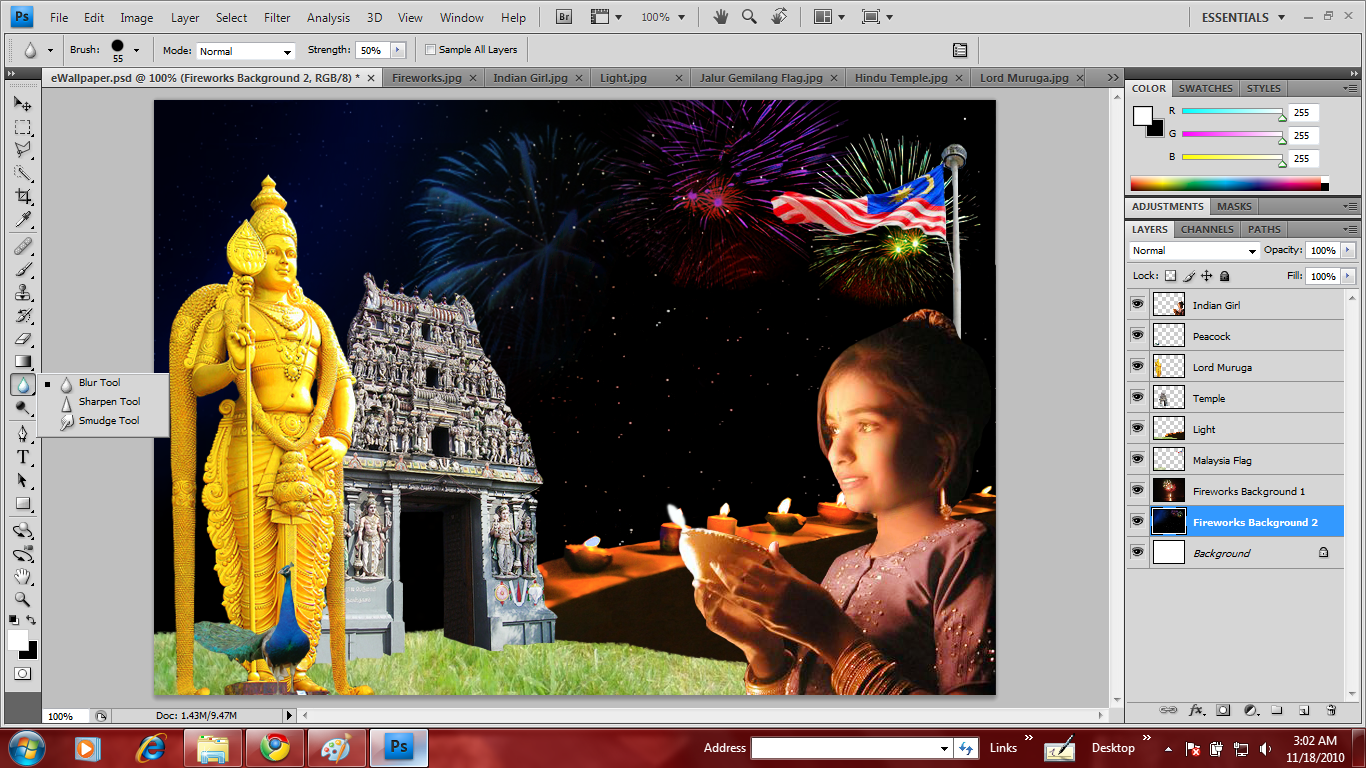The image size is (1366, 768).
Task: Hide the Indian Girl layer
Action: click(1137, 304)
